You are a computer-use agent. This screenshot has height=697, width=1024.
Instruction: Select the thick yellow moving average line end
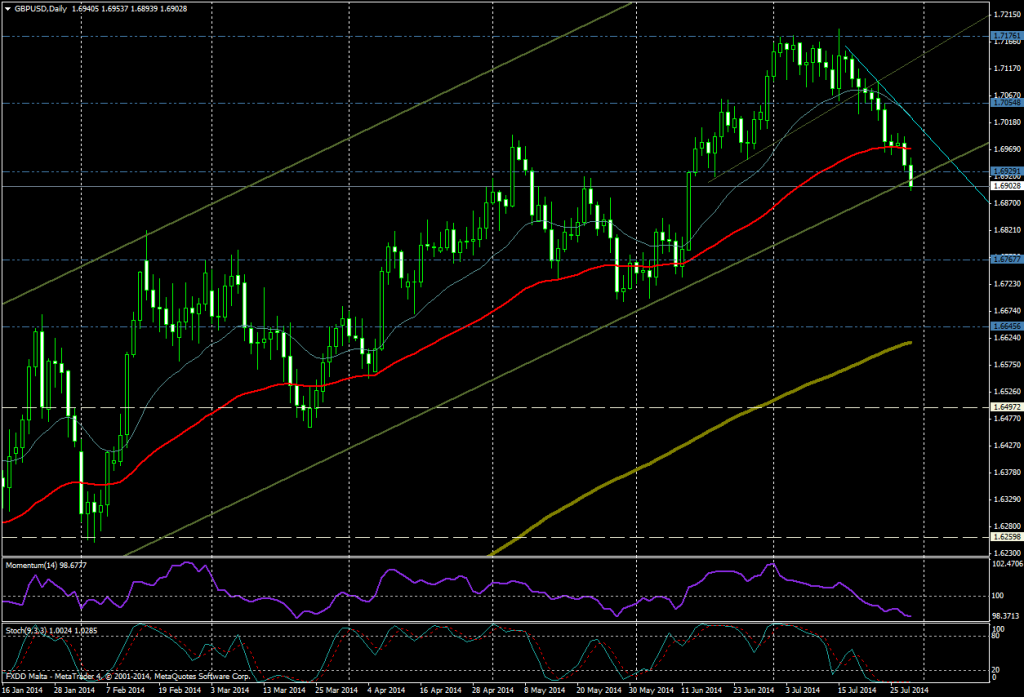[x=909, y=343]
